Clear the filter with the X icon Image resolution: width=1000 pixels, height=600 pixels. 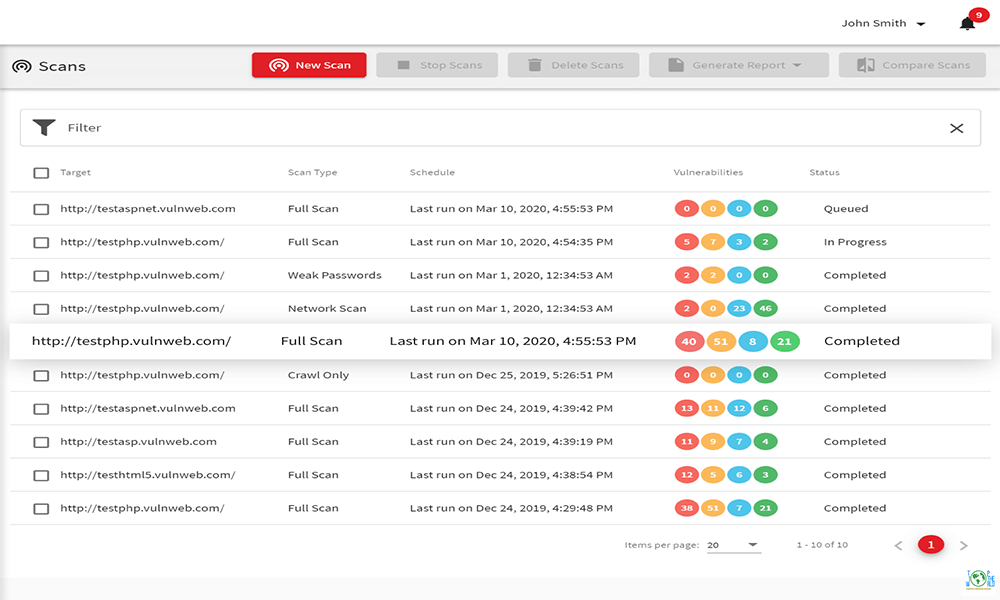click(957, 128)
